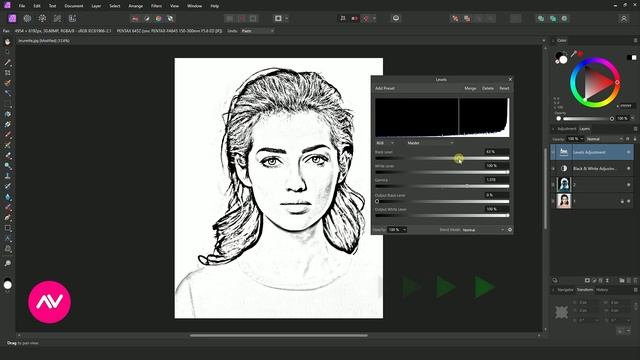Click the account profile icon in toolbar
Viewport: 640px width, 360px height.
624,18
